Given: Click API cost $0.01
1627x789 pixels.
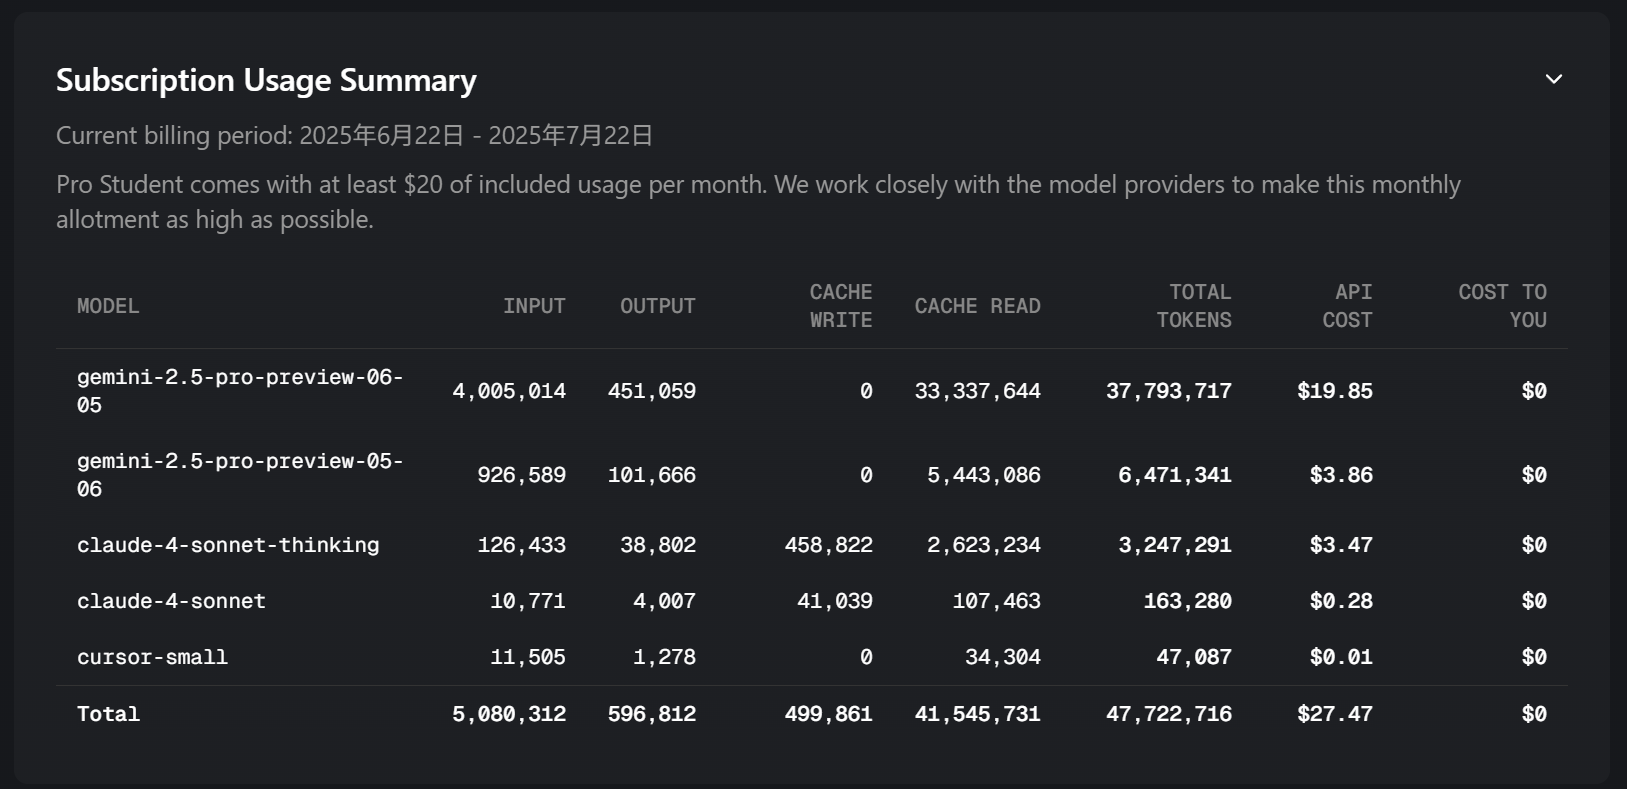Looking at the screenshot, I should click(x=1341, y=657).
